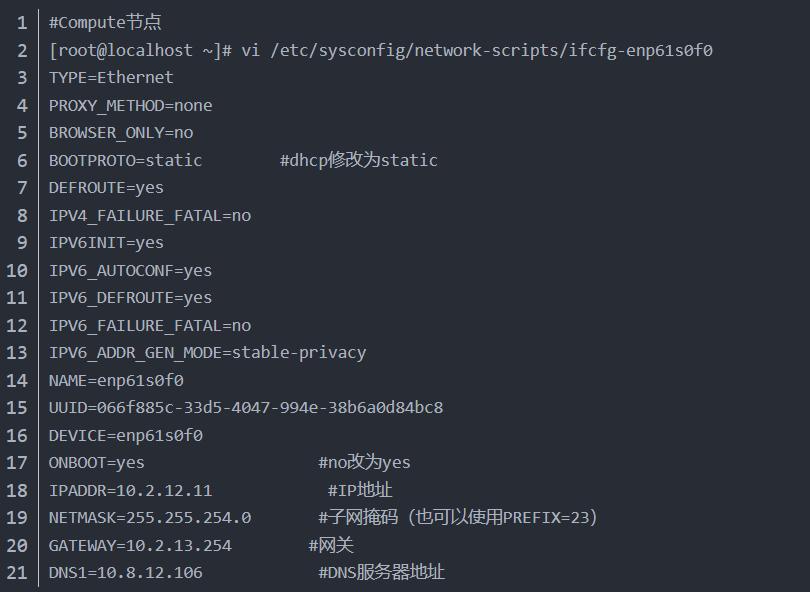Click the vi ifcfg-enp61s0f0 command line
This screenshot has width=810, height=592.
380,50
